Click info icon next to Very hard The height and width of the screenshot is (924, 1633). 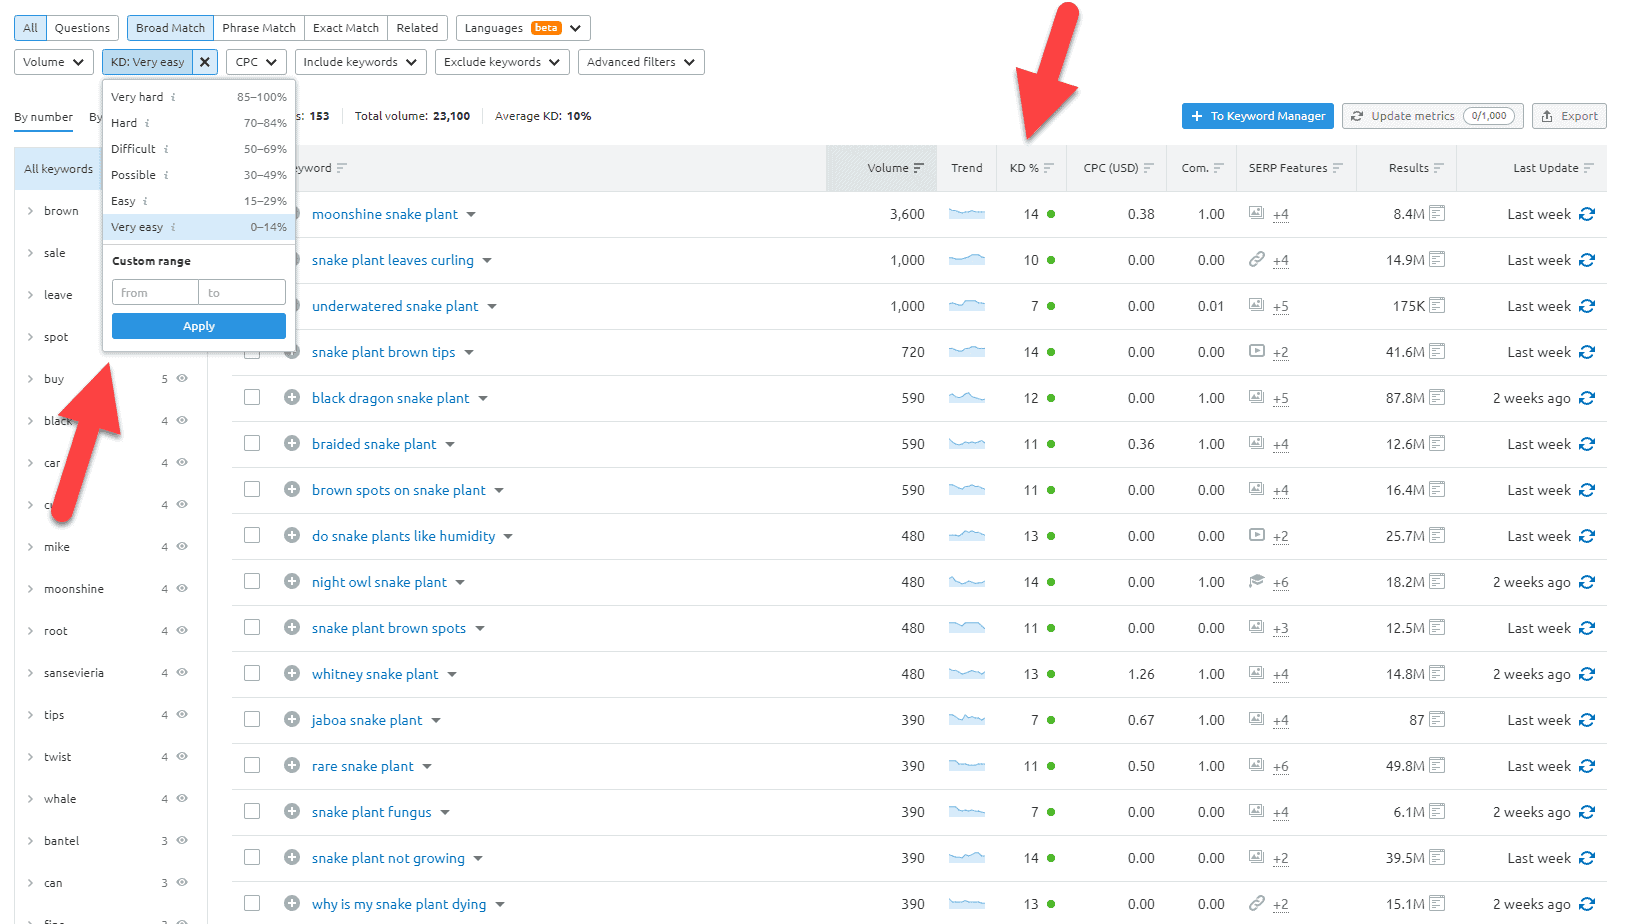pyautogui.click(x=173, y=97)
